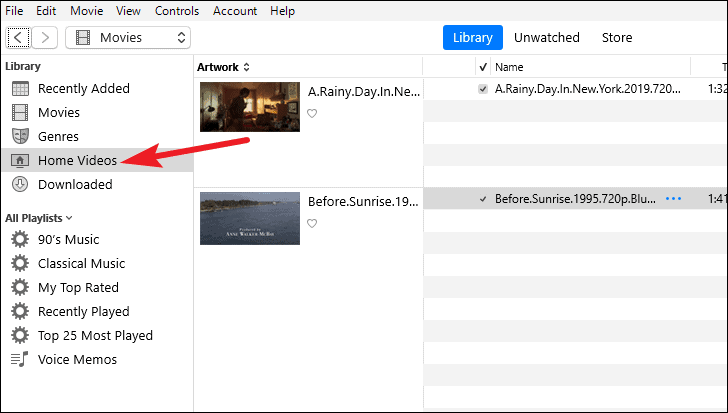Select the Downloaded arrow icon

[x=20, y=184]
